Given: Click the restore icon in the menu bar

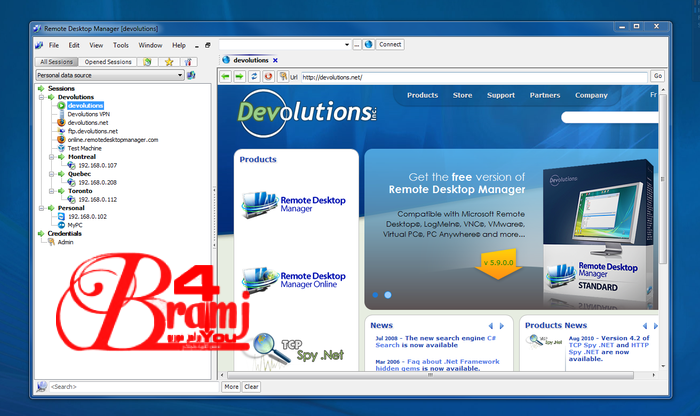Looking at the screenshot, I should 208,46.
